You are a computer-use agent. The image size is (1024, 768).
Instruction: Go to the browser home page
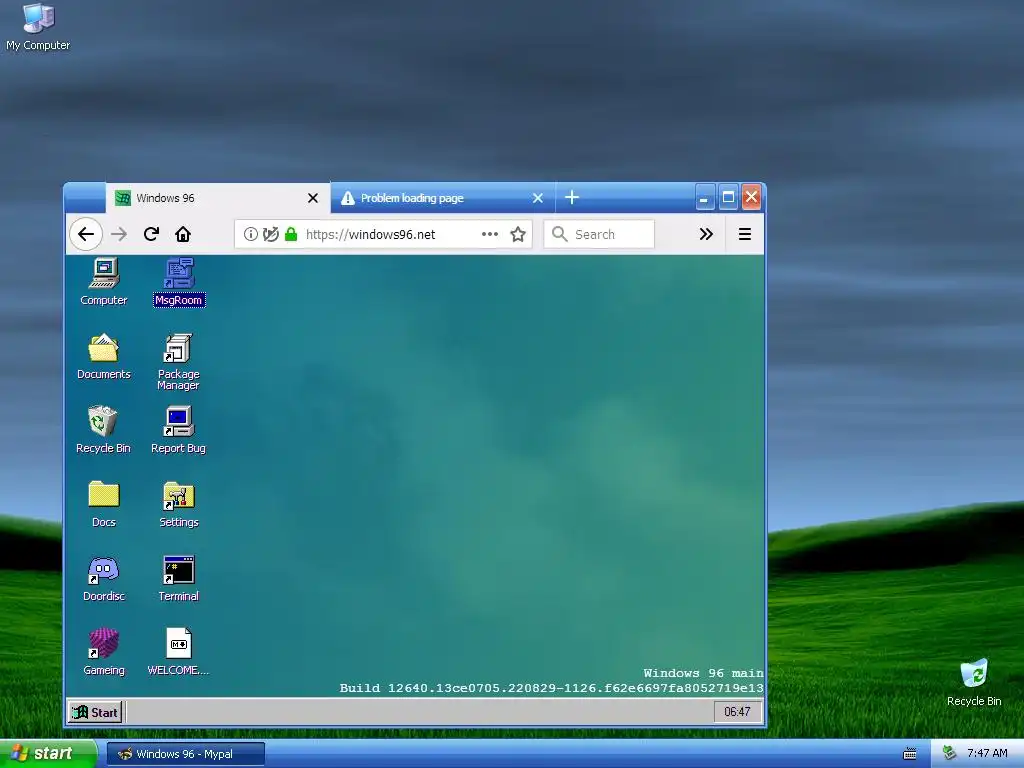pos(183,234)
